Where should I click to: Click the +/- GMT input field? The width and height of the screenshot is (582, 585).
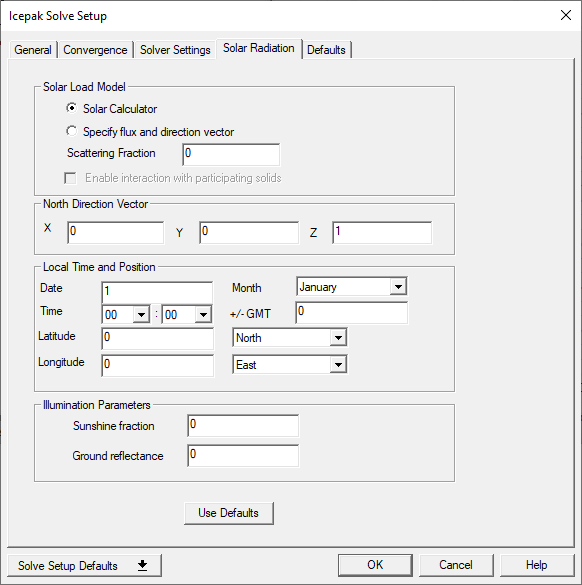tap(351, 313)
